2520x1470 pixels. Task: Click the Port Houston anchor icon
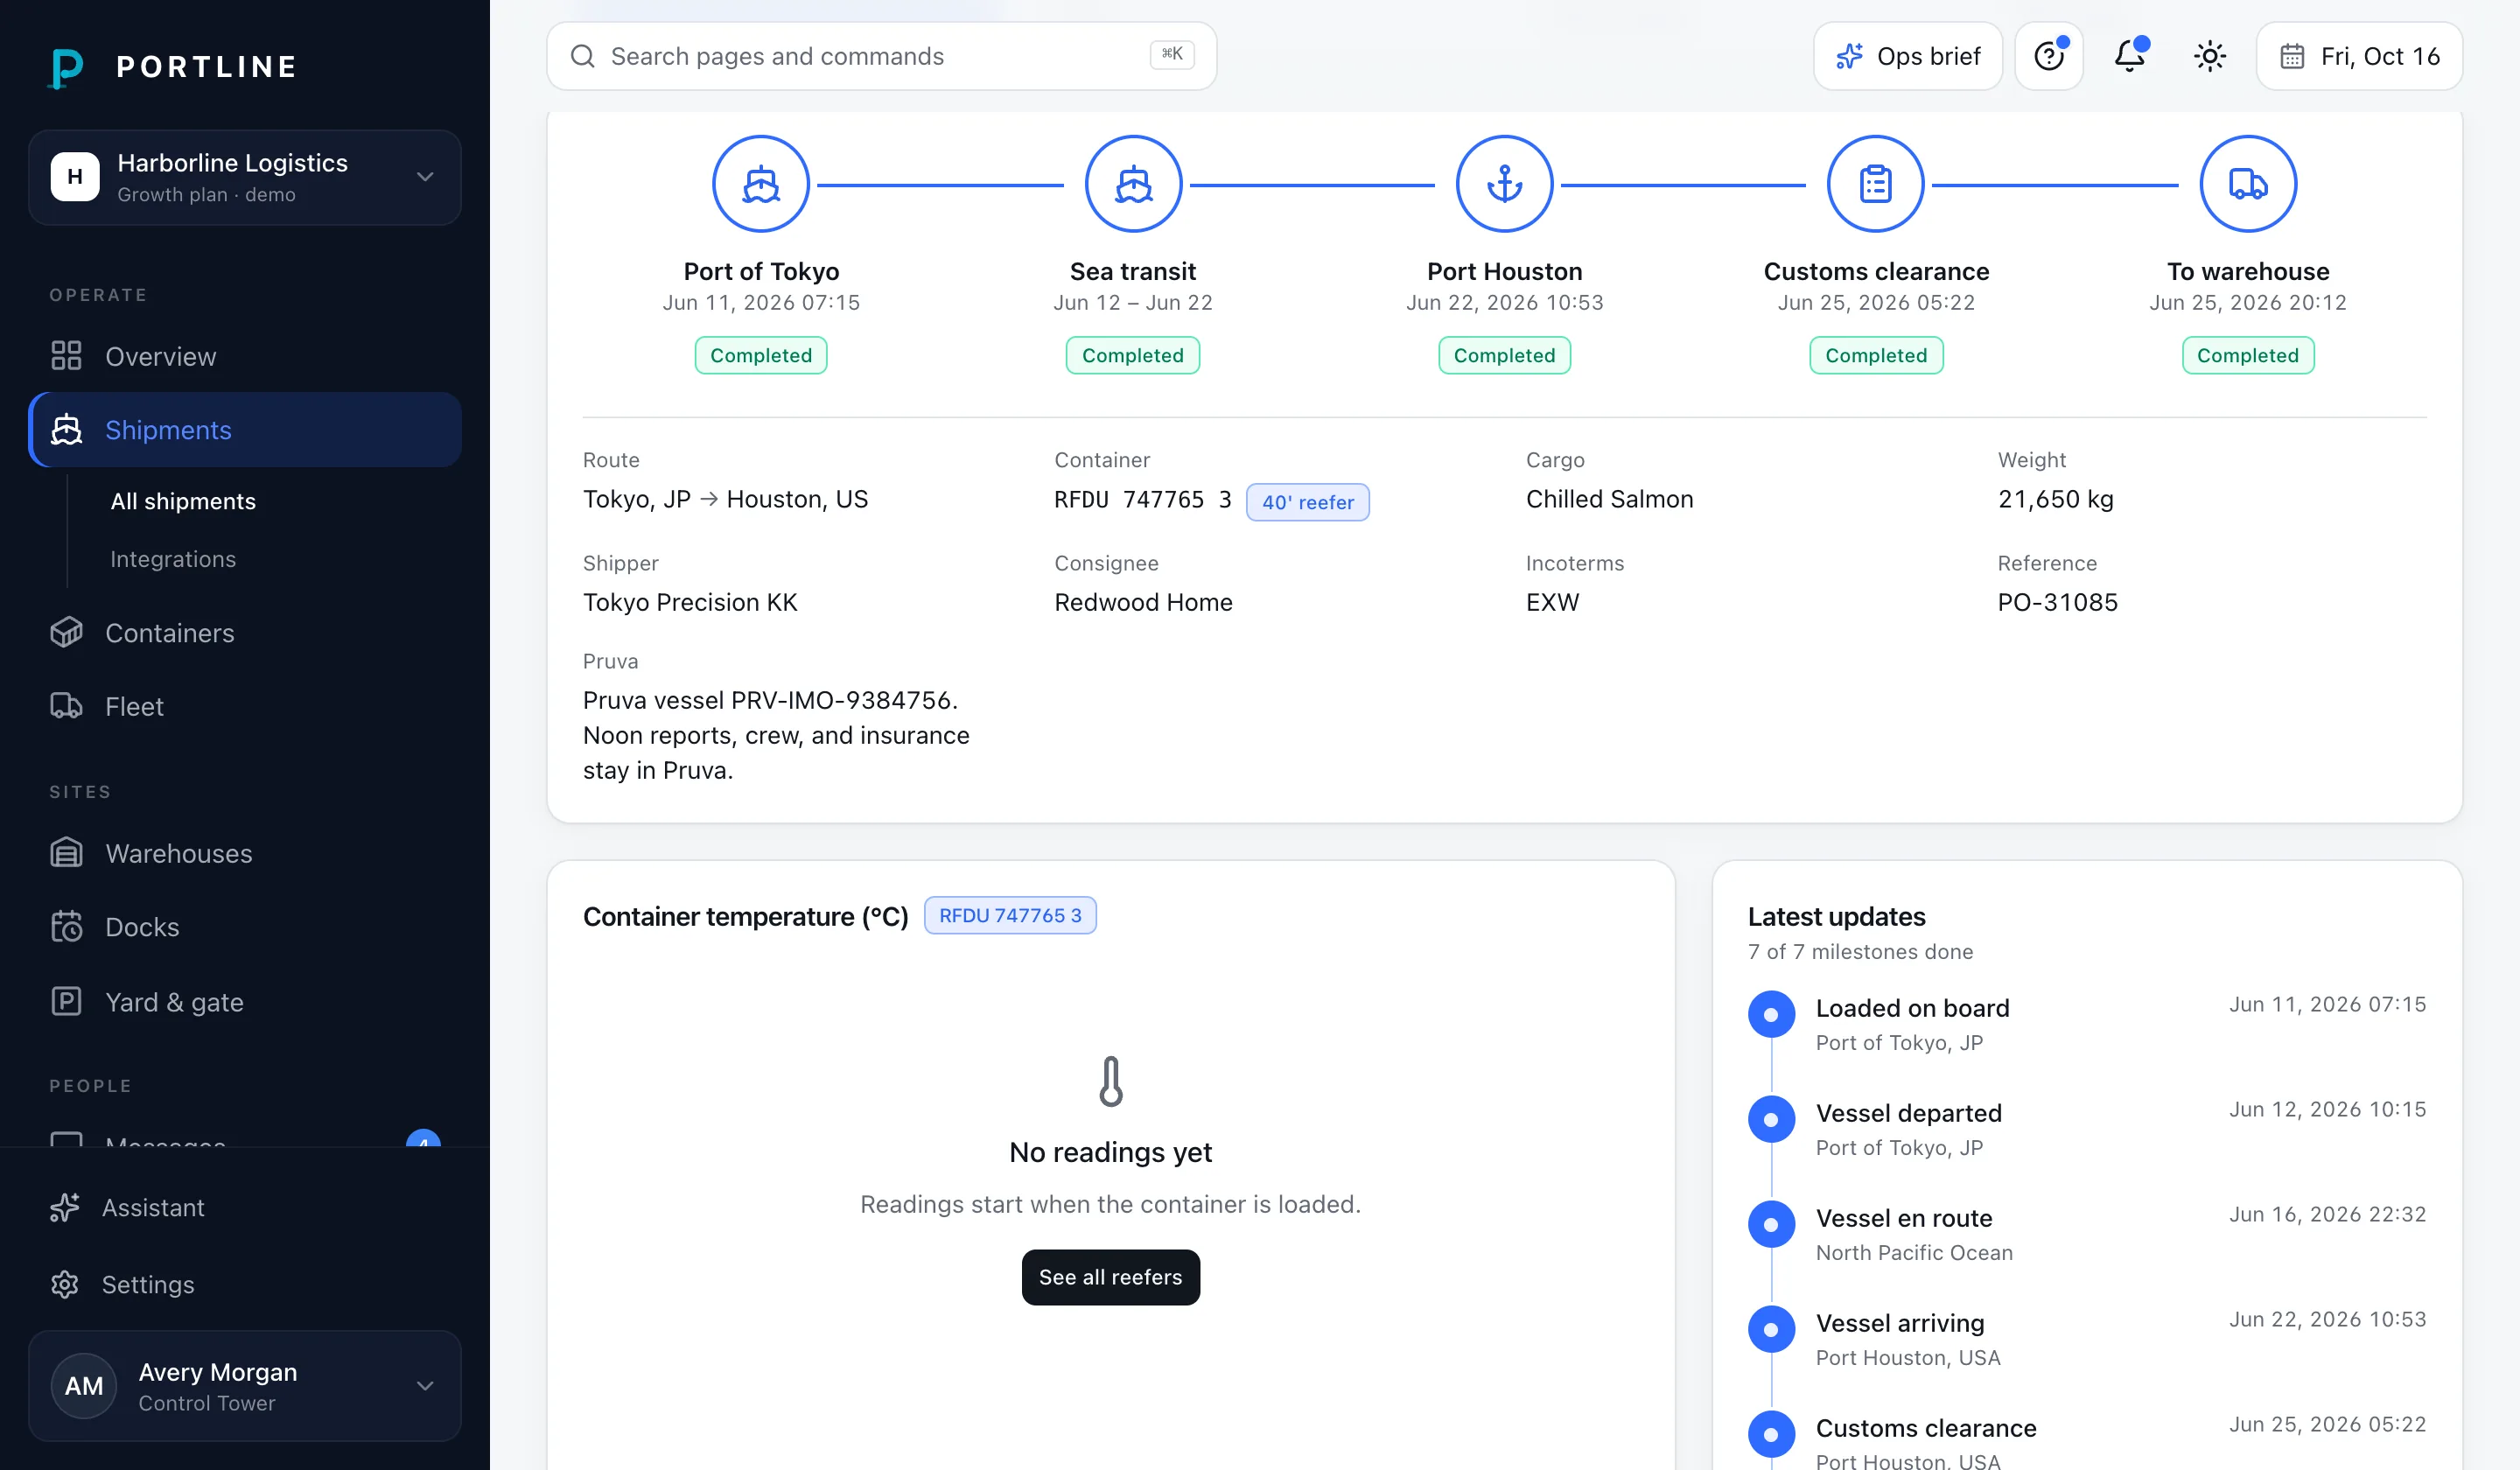point(1504,184)
